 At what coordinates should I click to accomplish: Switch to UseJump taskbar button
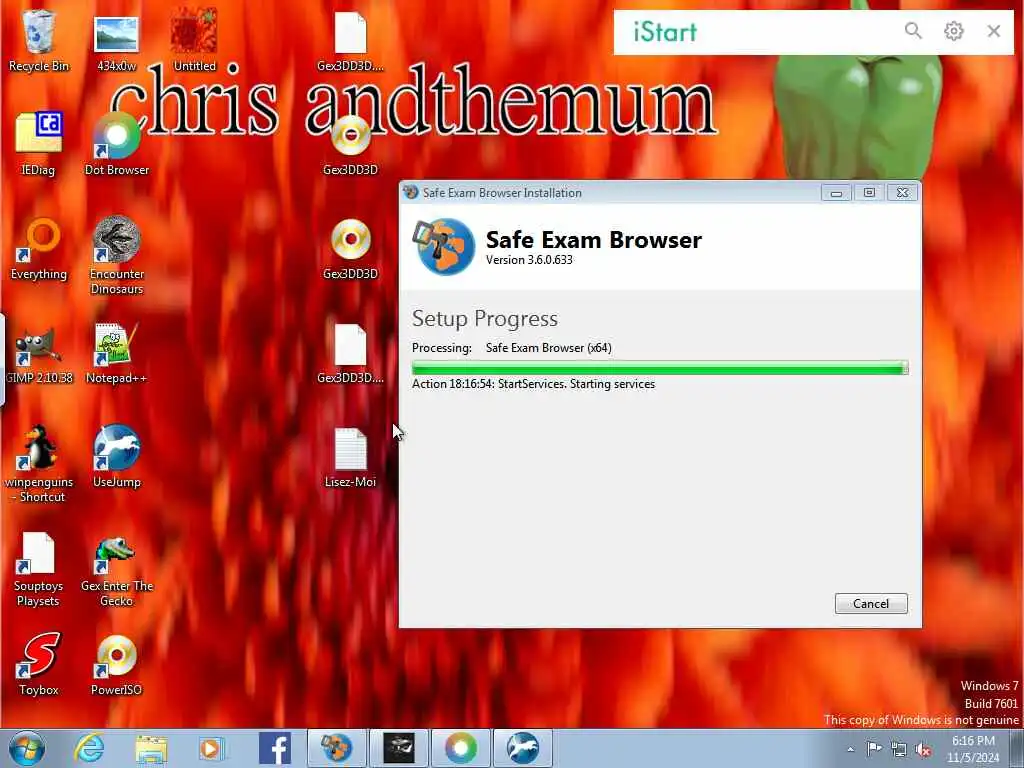[x=522, y=748]
